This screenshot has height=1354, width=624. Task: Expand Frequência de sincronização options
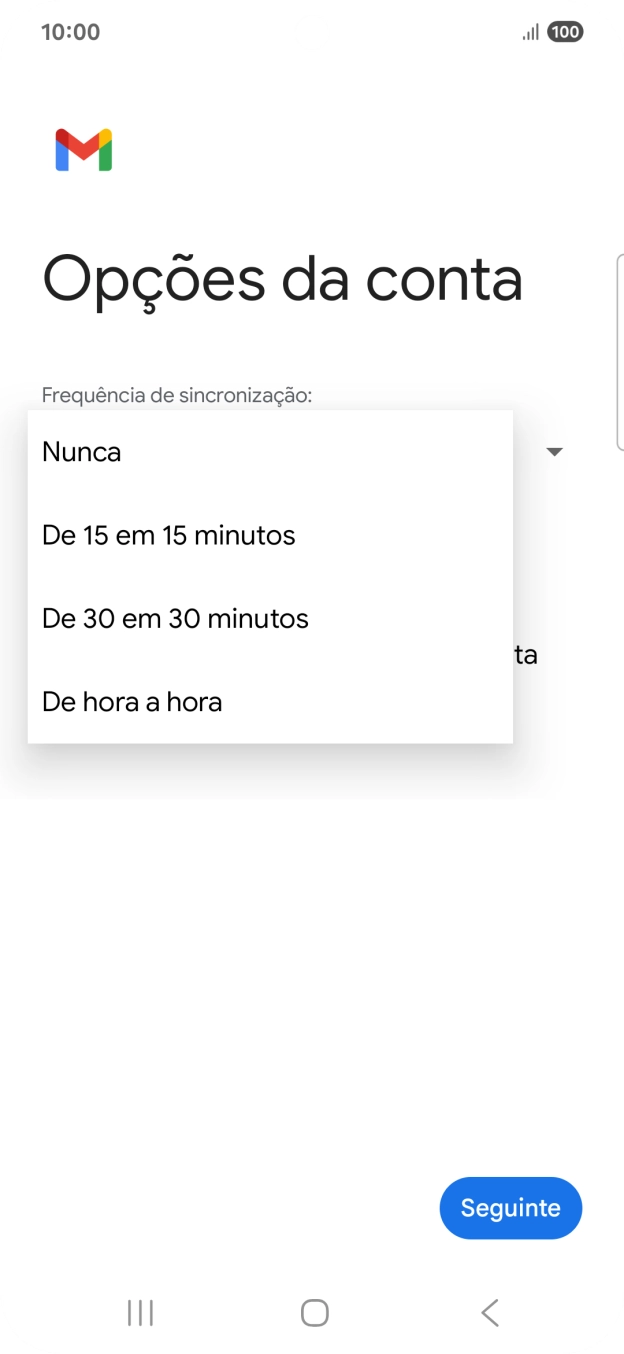click(555, 452)
